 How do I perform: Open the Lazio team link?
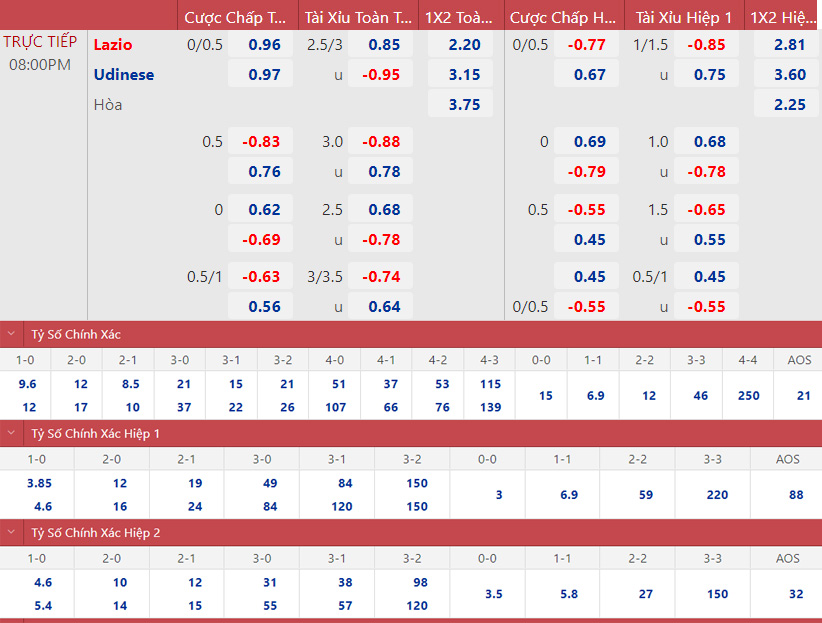[x=113, y=45]
